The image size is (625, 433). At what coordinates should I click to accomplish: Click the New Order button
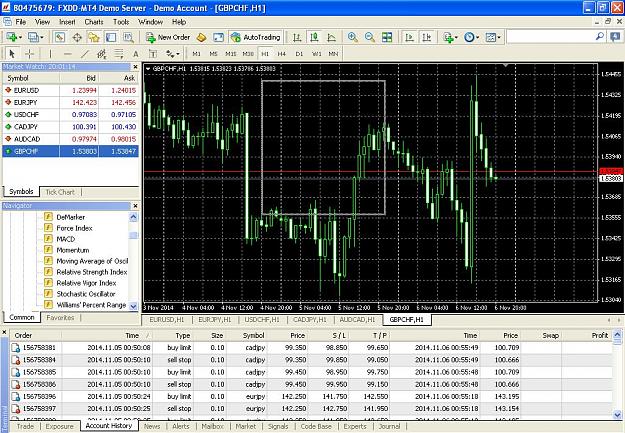[x=168, y=37]
